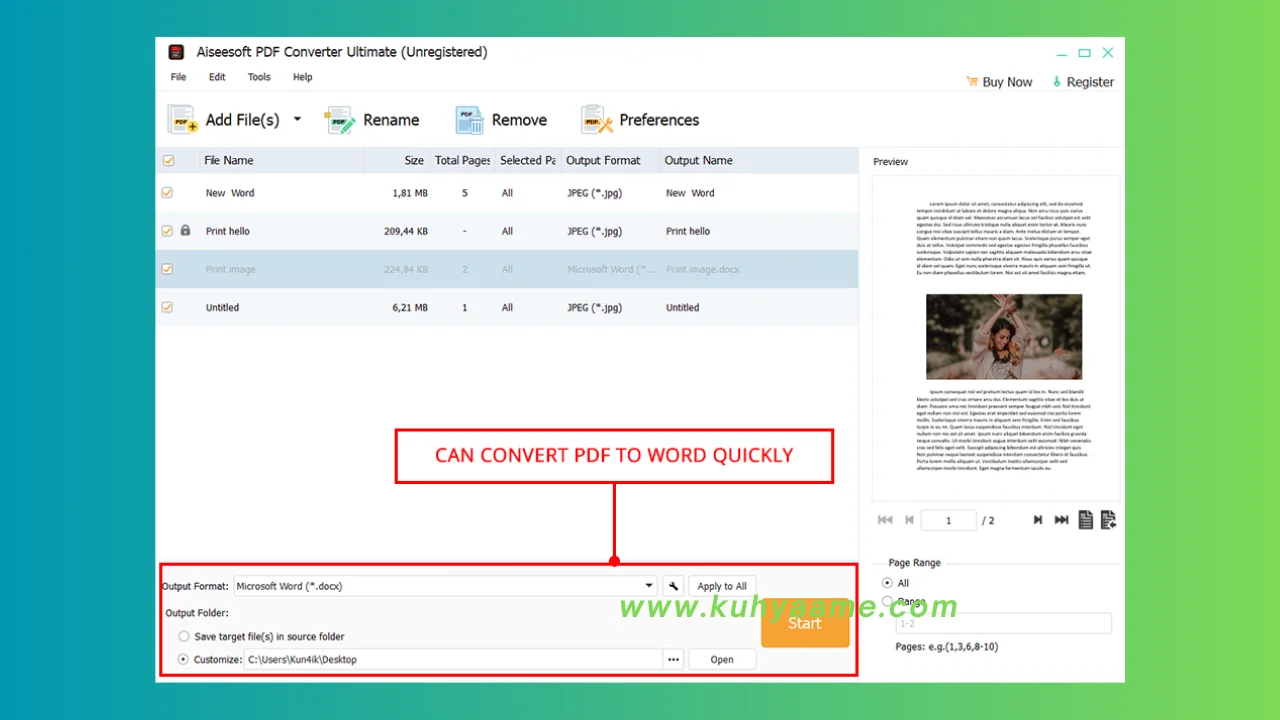This screenshot has height=720, width=1280.
Task: Browse output folder with ellipsis button
Action: [x=673, y=659]
